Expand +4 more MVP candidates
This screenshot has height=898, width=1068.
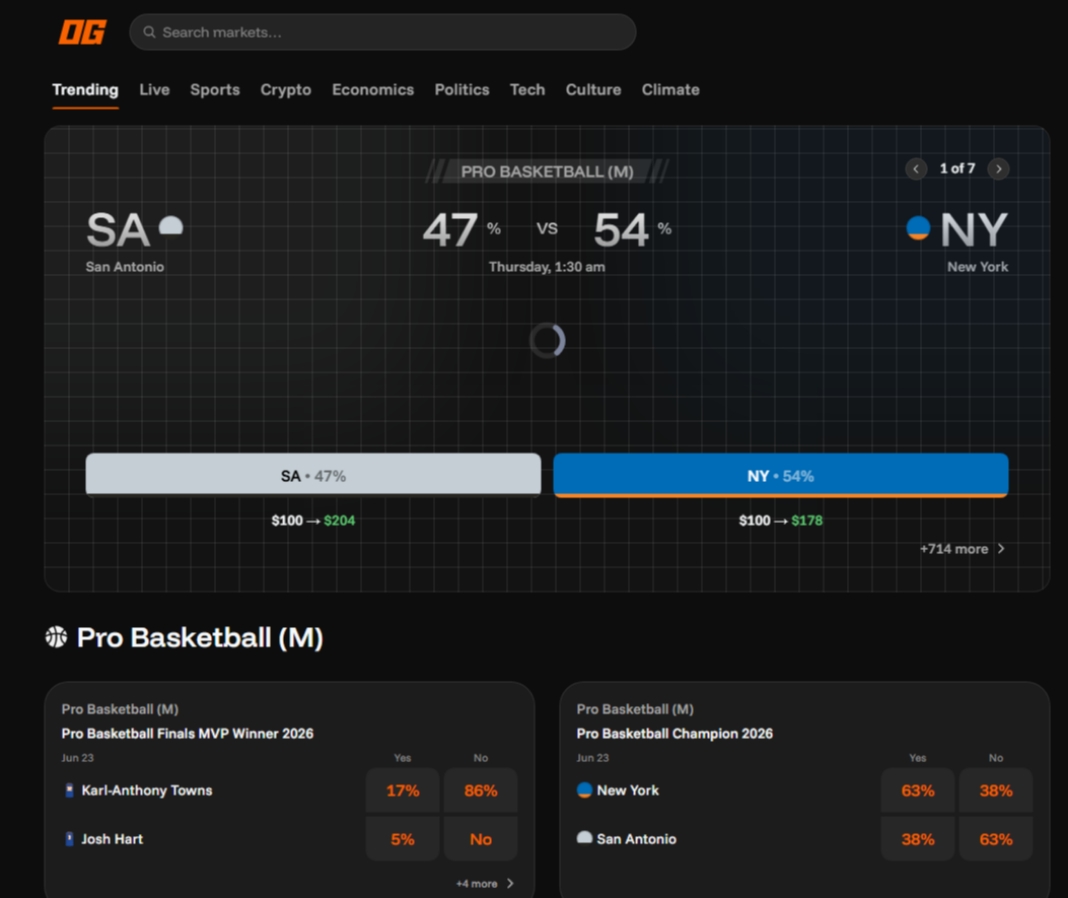(484, 884)
